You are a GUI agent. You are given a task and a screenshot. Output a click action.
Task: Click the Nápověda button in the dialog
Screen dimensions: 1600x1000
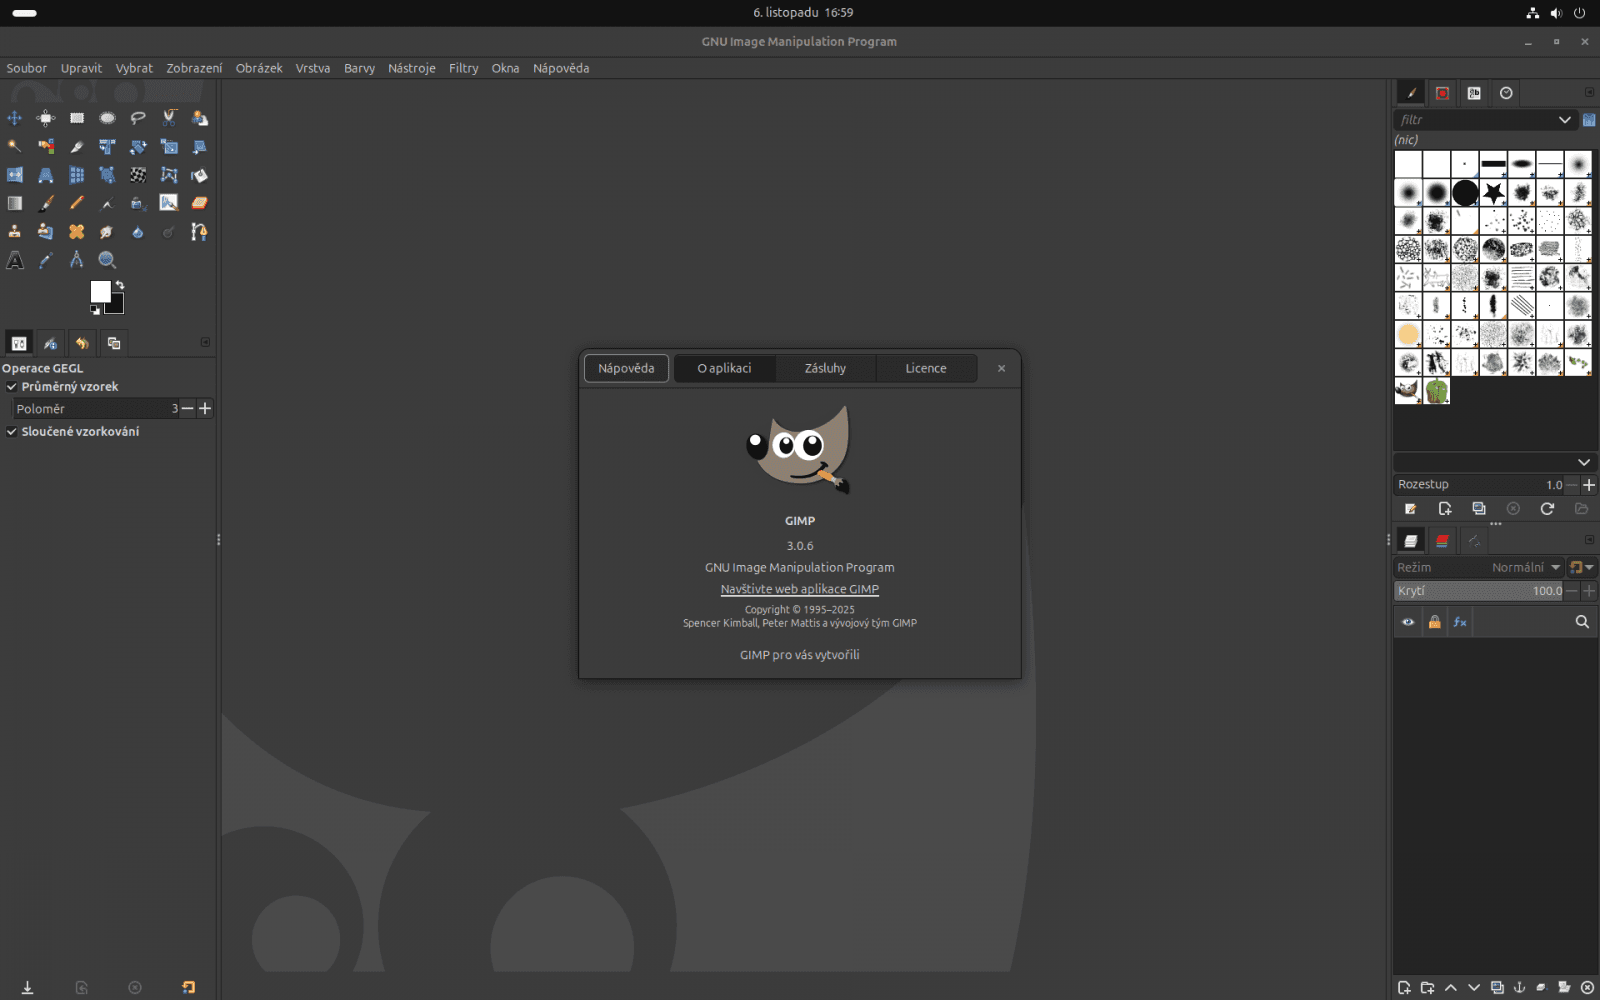pyautogui.click(x=626, y=368)
